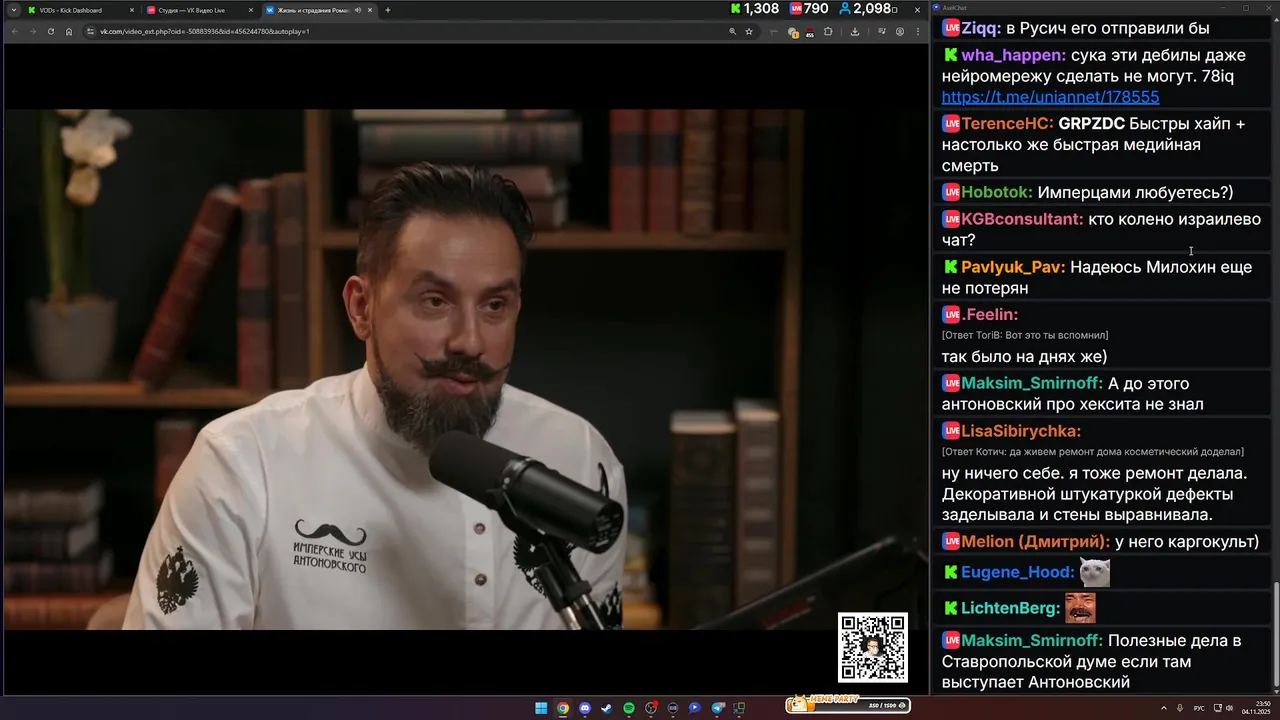The image size is (1280, 720).
Task: Open the extension with 455 badge
Action: coord(809,32)
